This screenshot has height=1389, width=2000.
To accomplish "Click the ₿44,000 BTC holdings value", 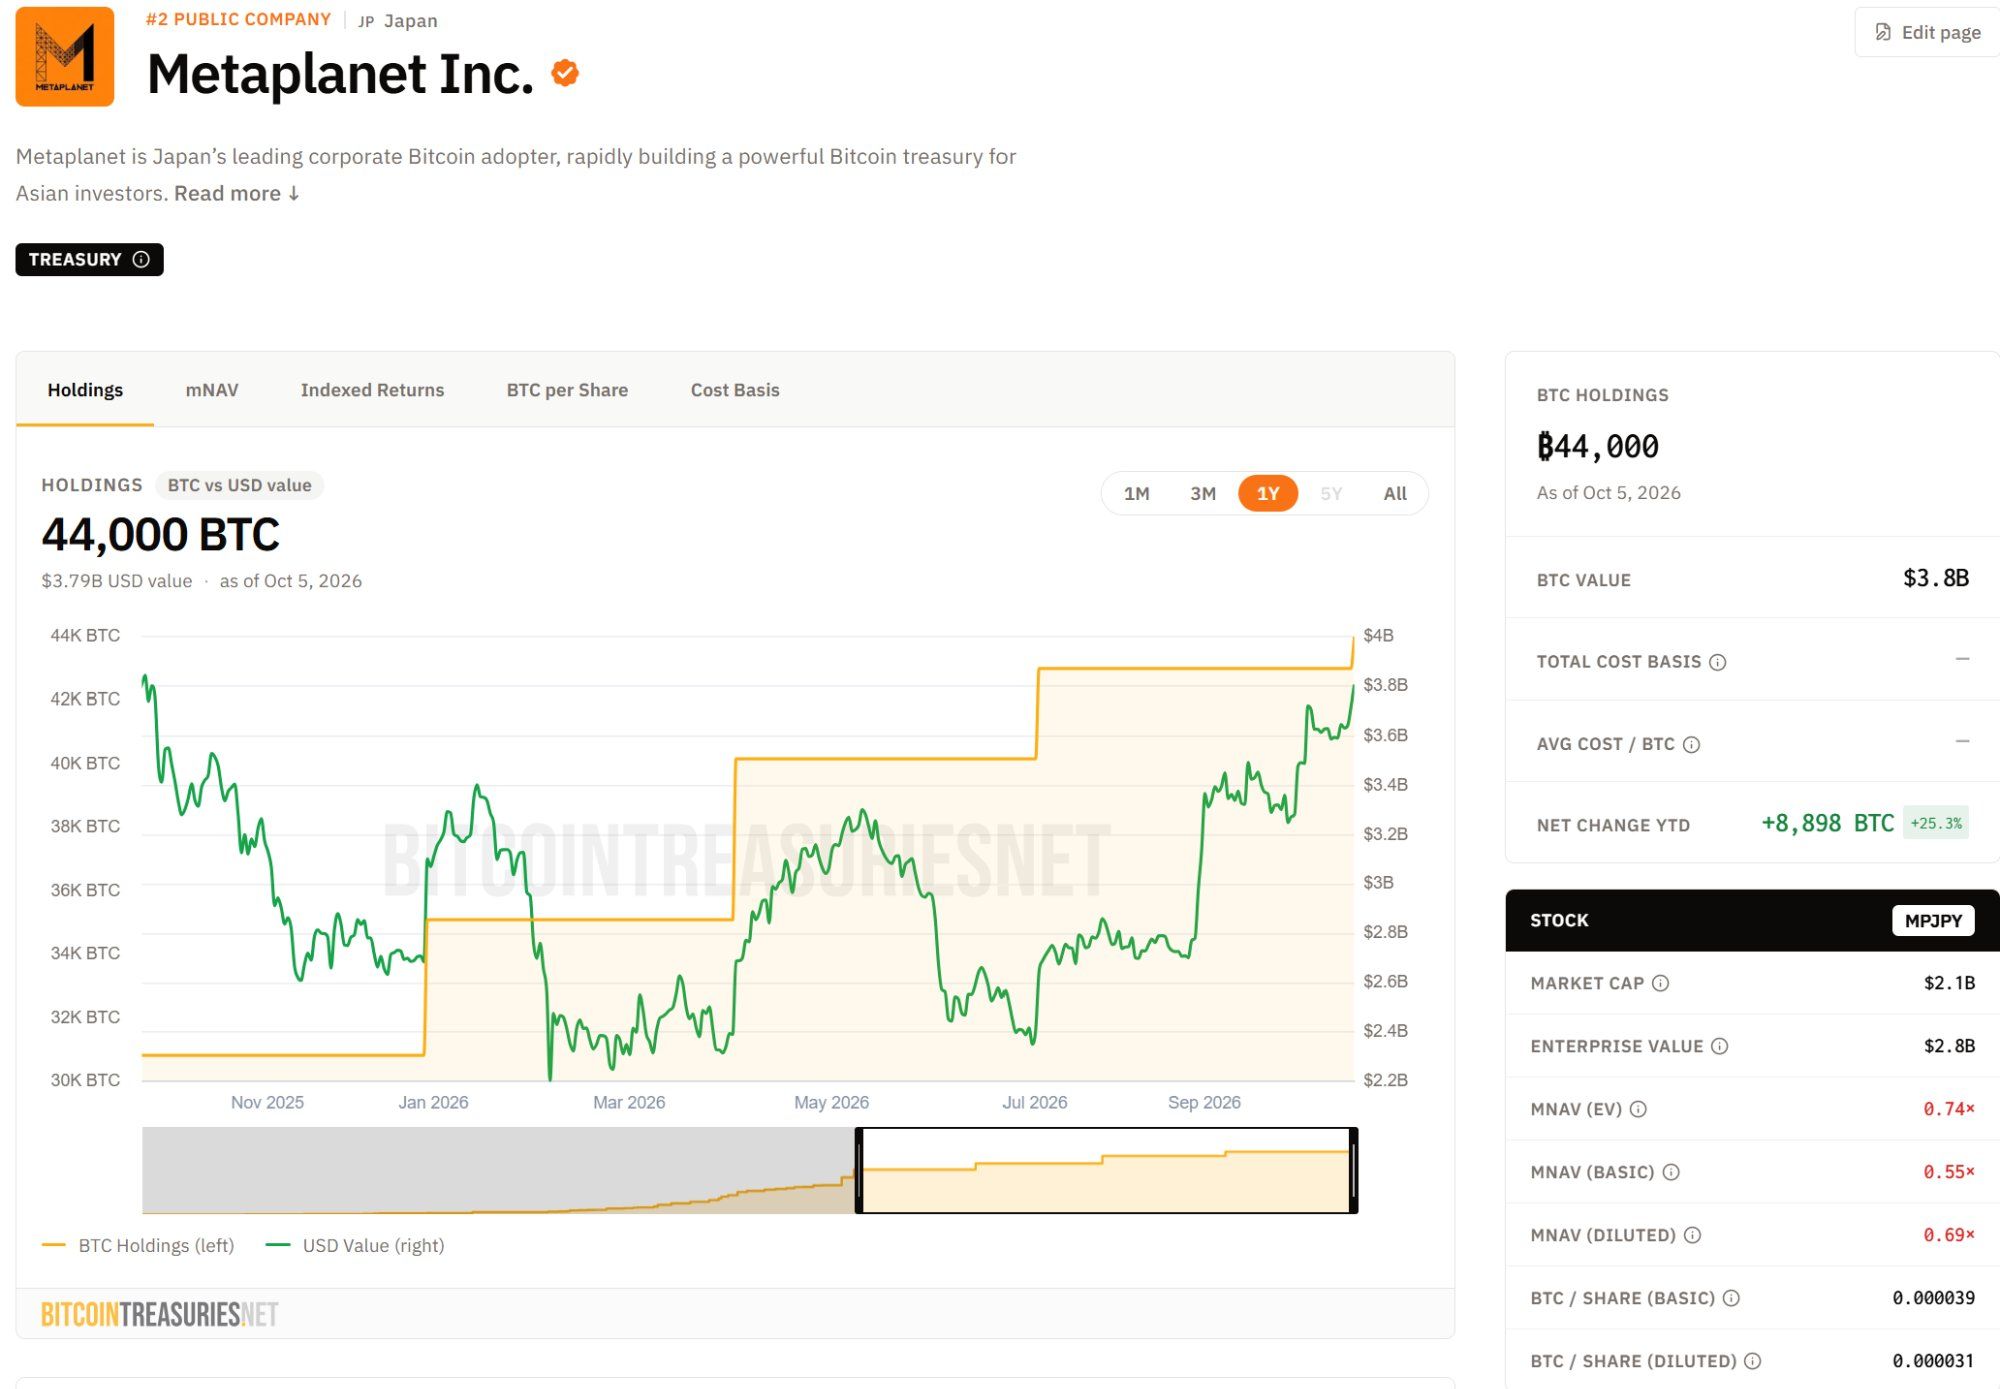I will [1598, 446].
